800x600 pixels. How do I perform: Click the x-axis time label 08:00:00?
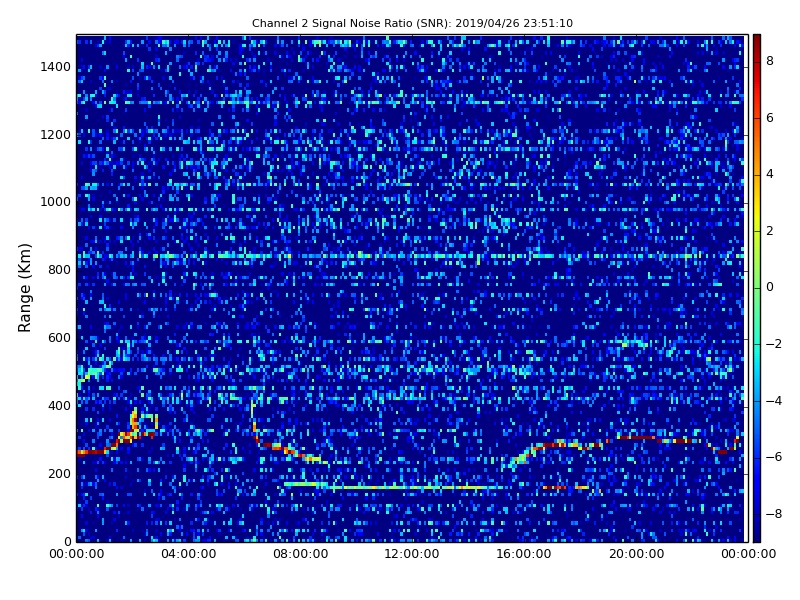[x=301, y=554]
